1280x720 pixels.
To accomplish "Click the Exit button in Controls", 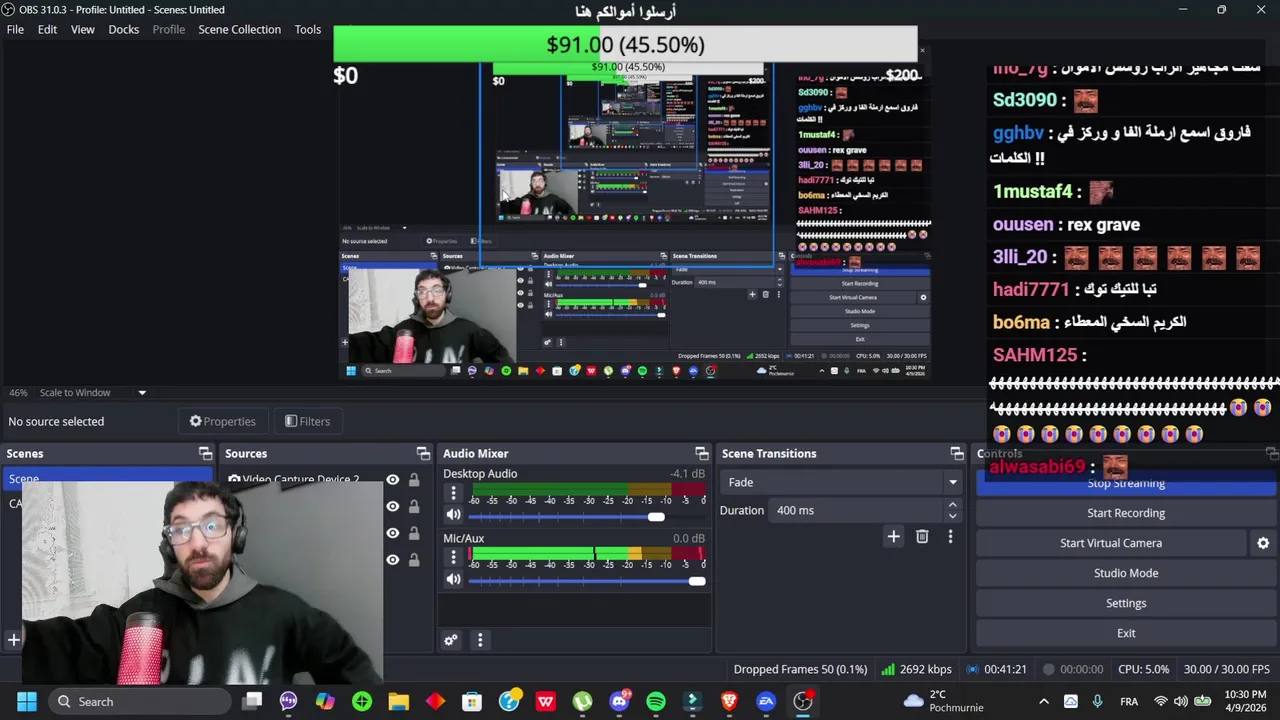I will (1126, 633).
